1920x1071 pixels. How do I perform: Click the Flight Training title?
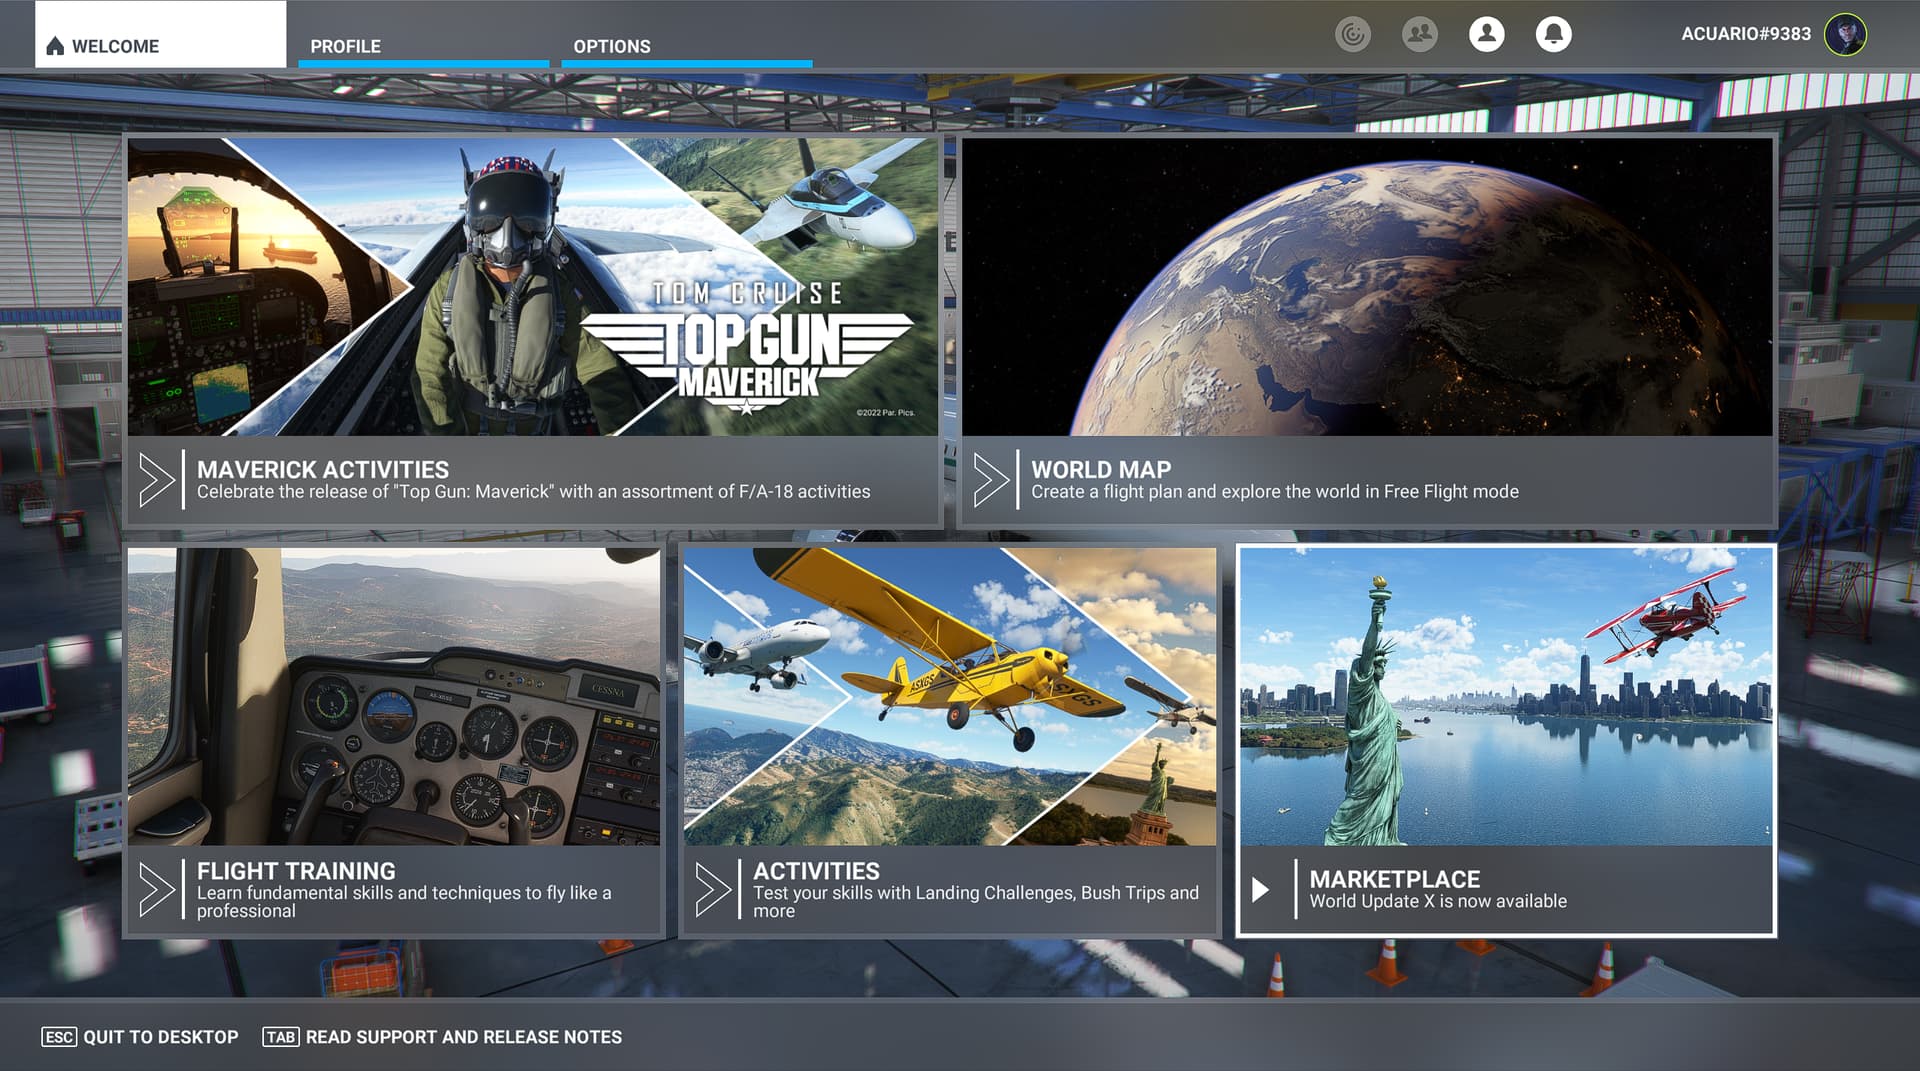pos(296,871)
